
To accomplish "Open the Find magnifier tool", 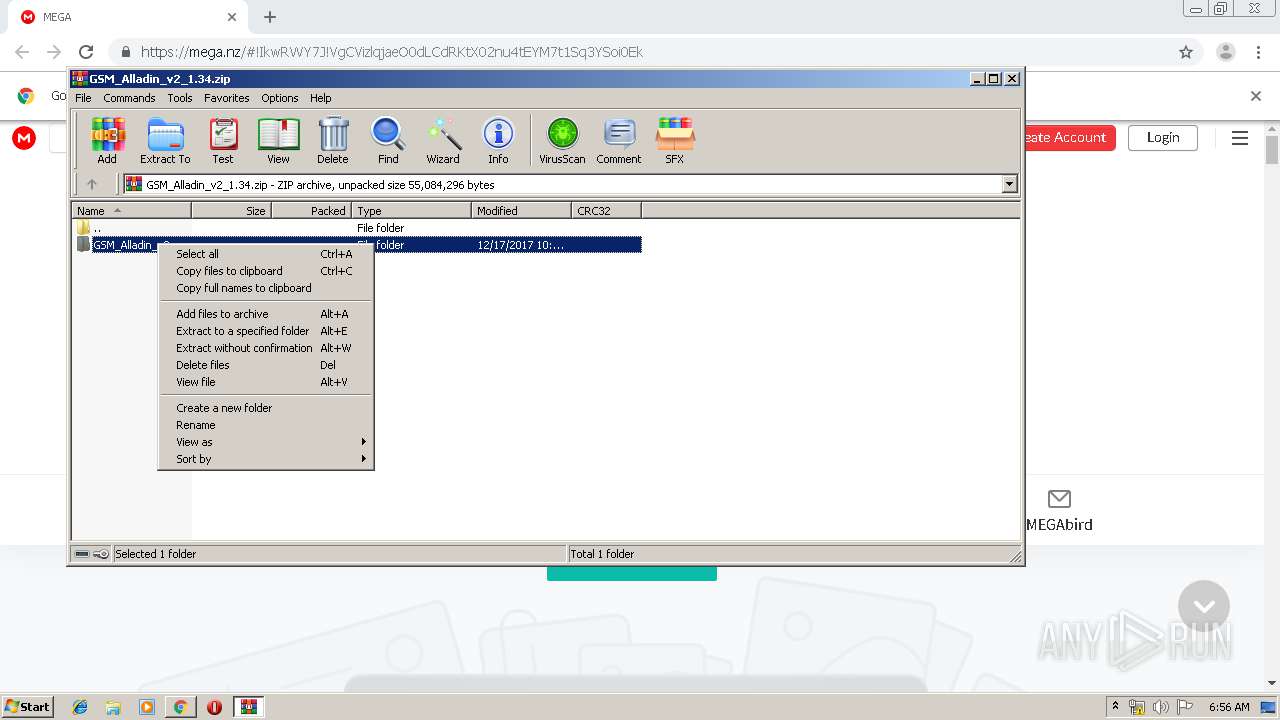I will pos(388,140).
